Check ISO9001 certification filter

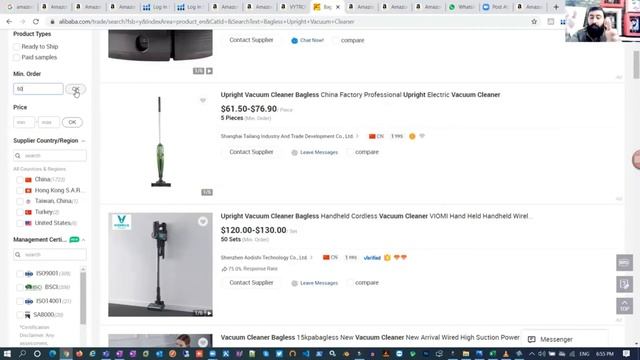tap(20, 274)
